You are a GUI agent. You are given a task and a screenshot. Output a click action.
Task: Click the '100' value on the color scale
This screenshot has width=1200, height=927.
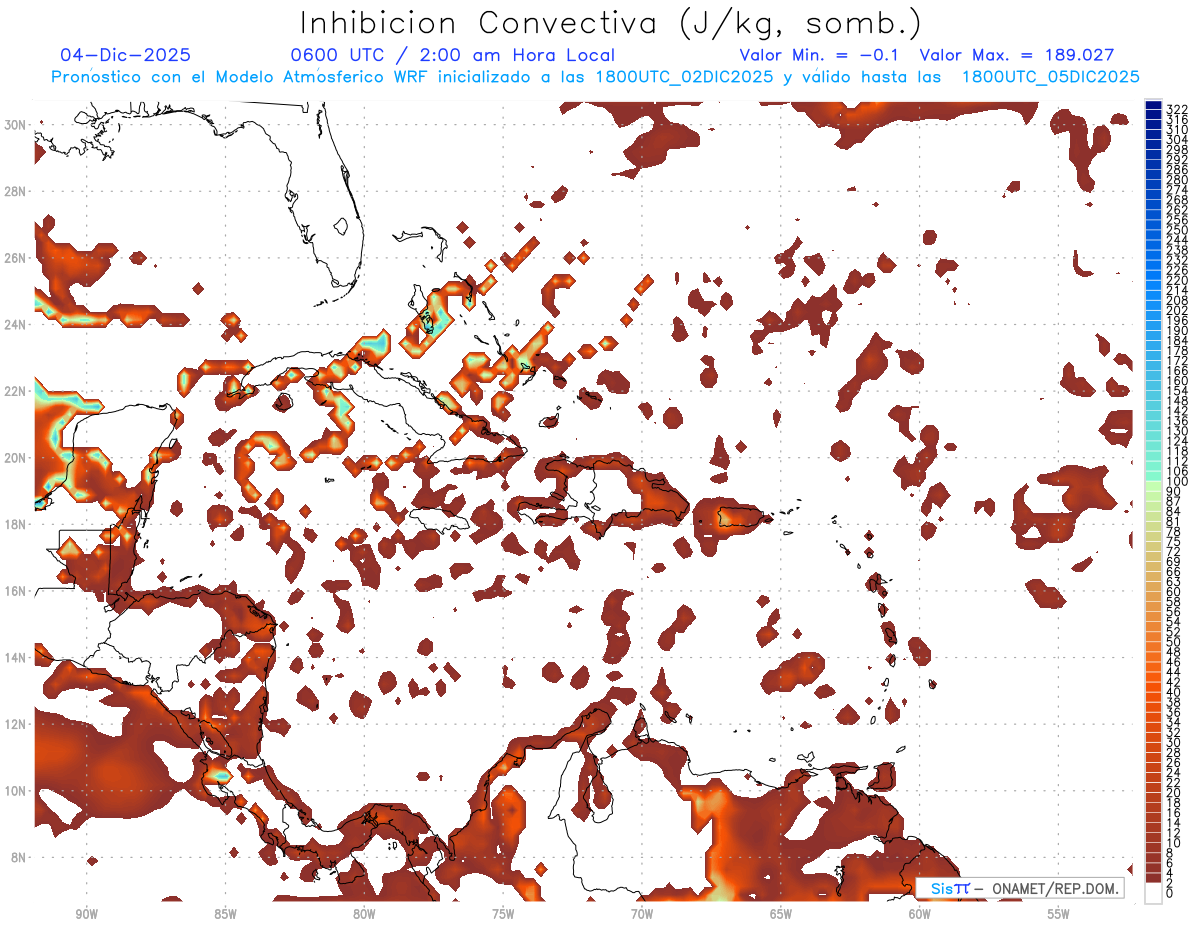coord(1177,482)
